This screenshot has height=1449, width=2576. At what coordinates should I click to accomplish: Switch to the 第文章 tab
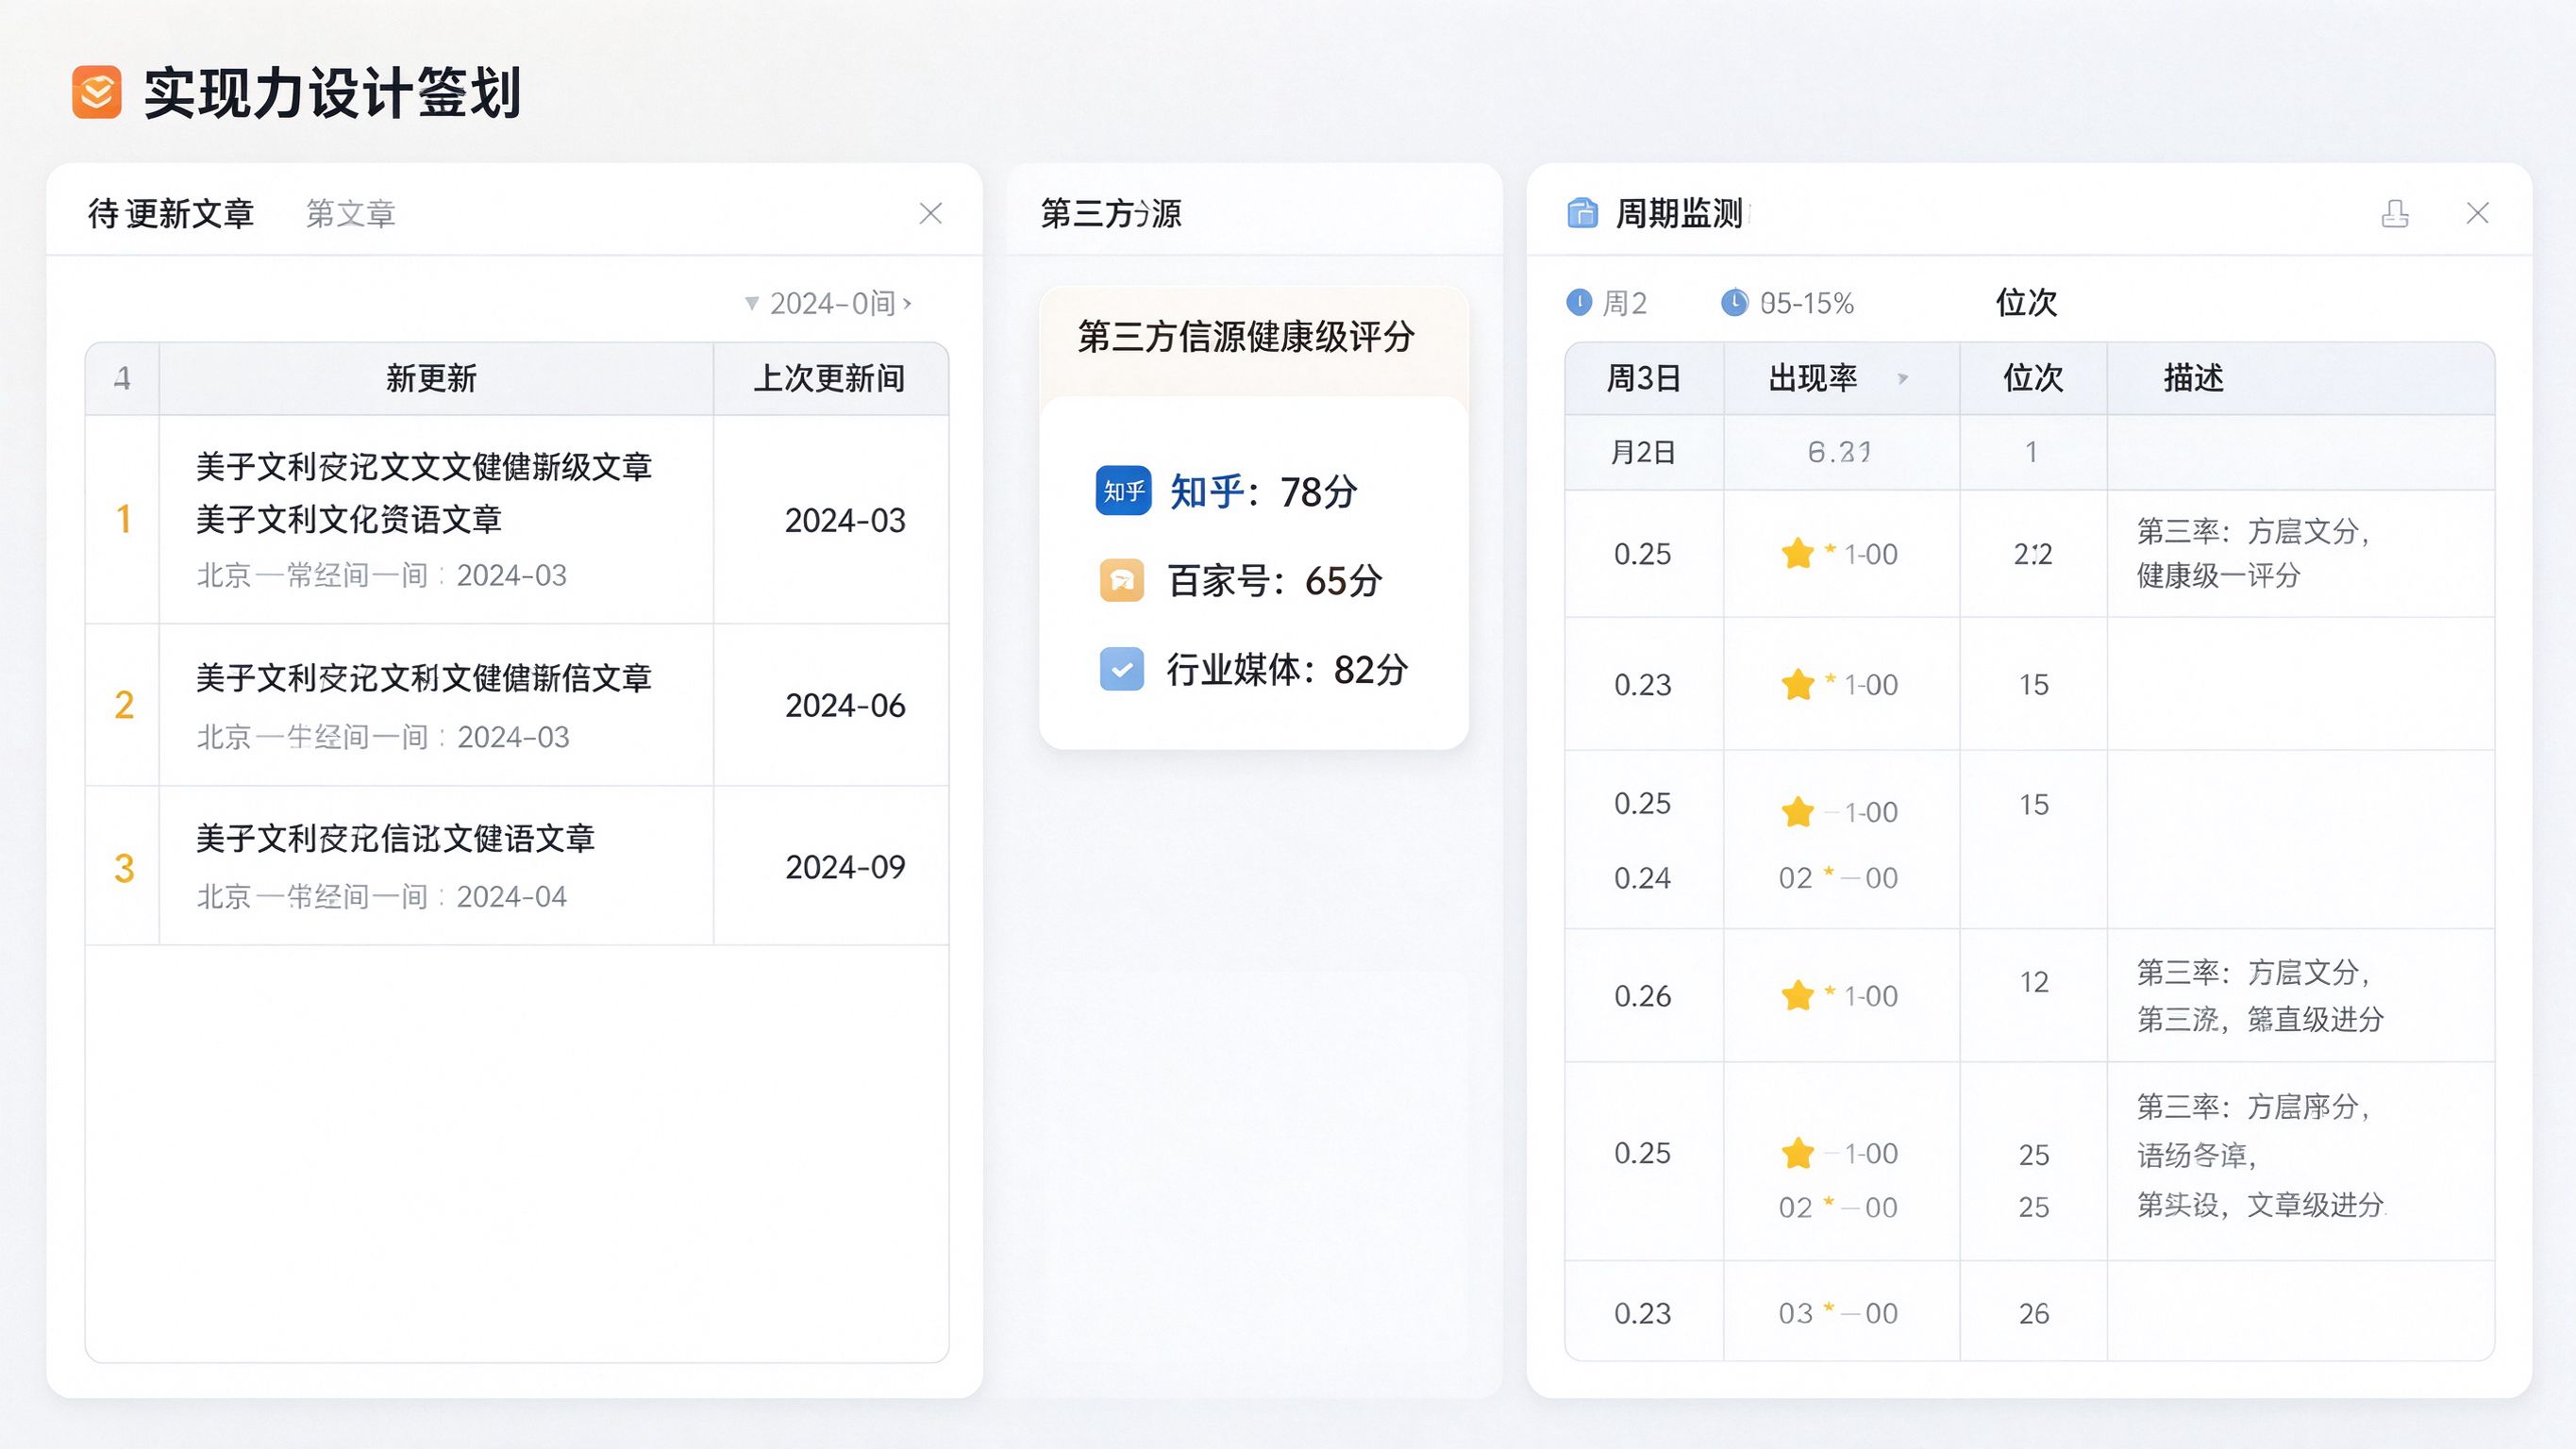[x=350, y=213]
